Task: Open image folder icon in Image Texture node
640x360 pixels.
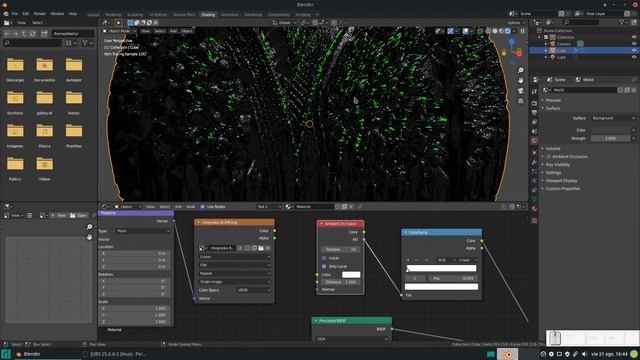Action: tap(261, 248)
